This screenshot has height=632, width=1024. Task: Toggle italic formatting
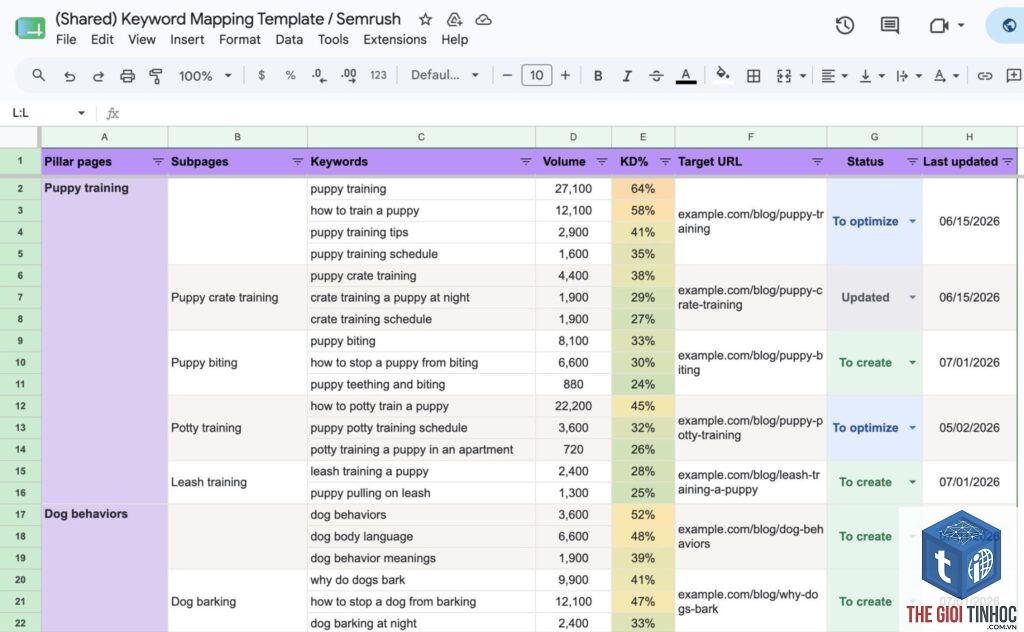point(627,76)
